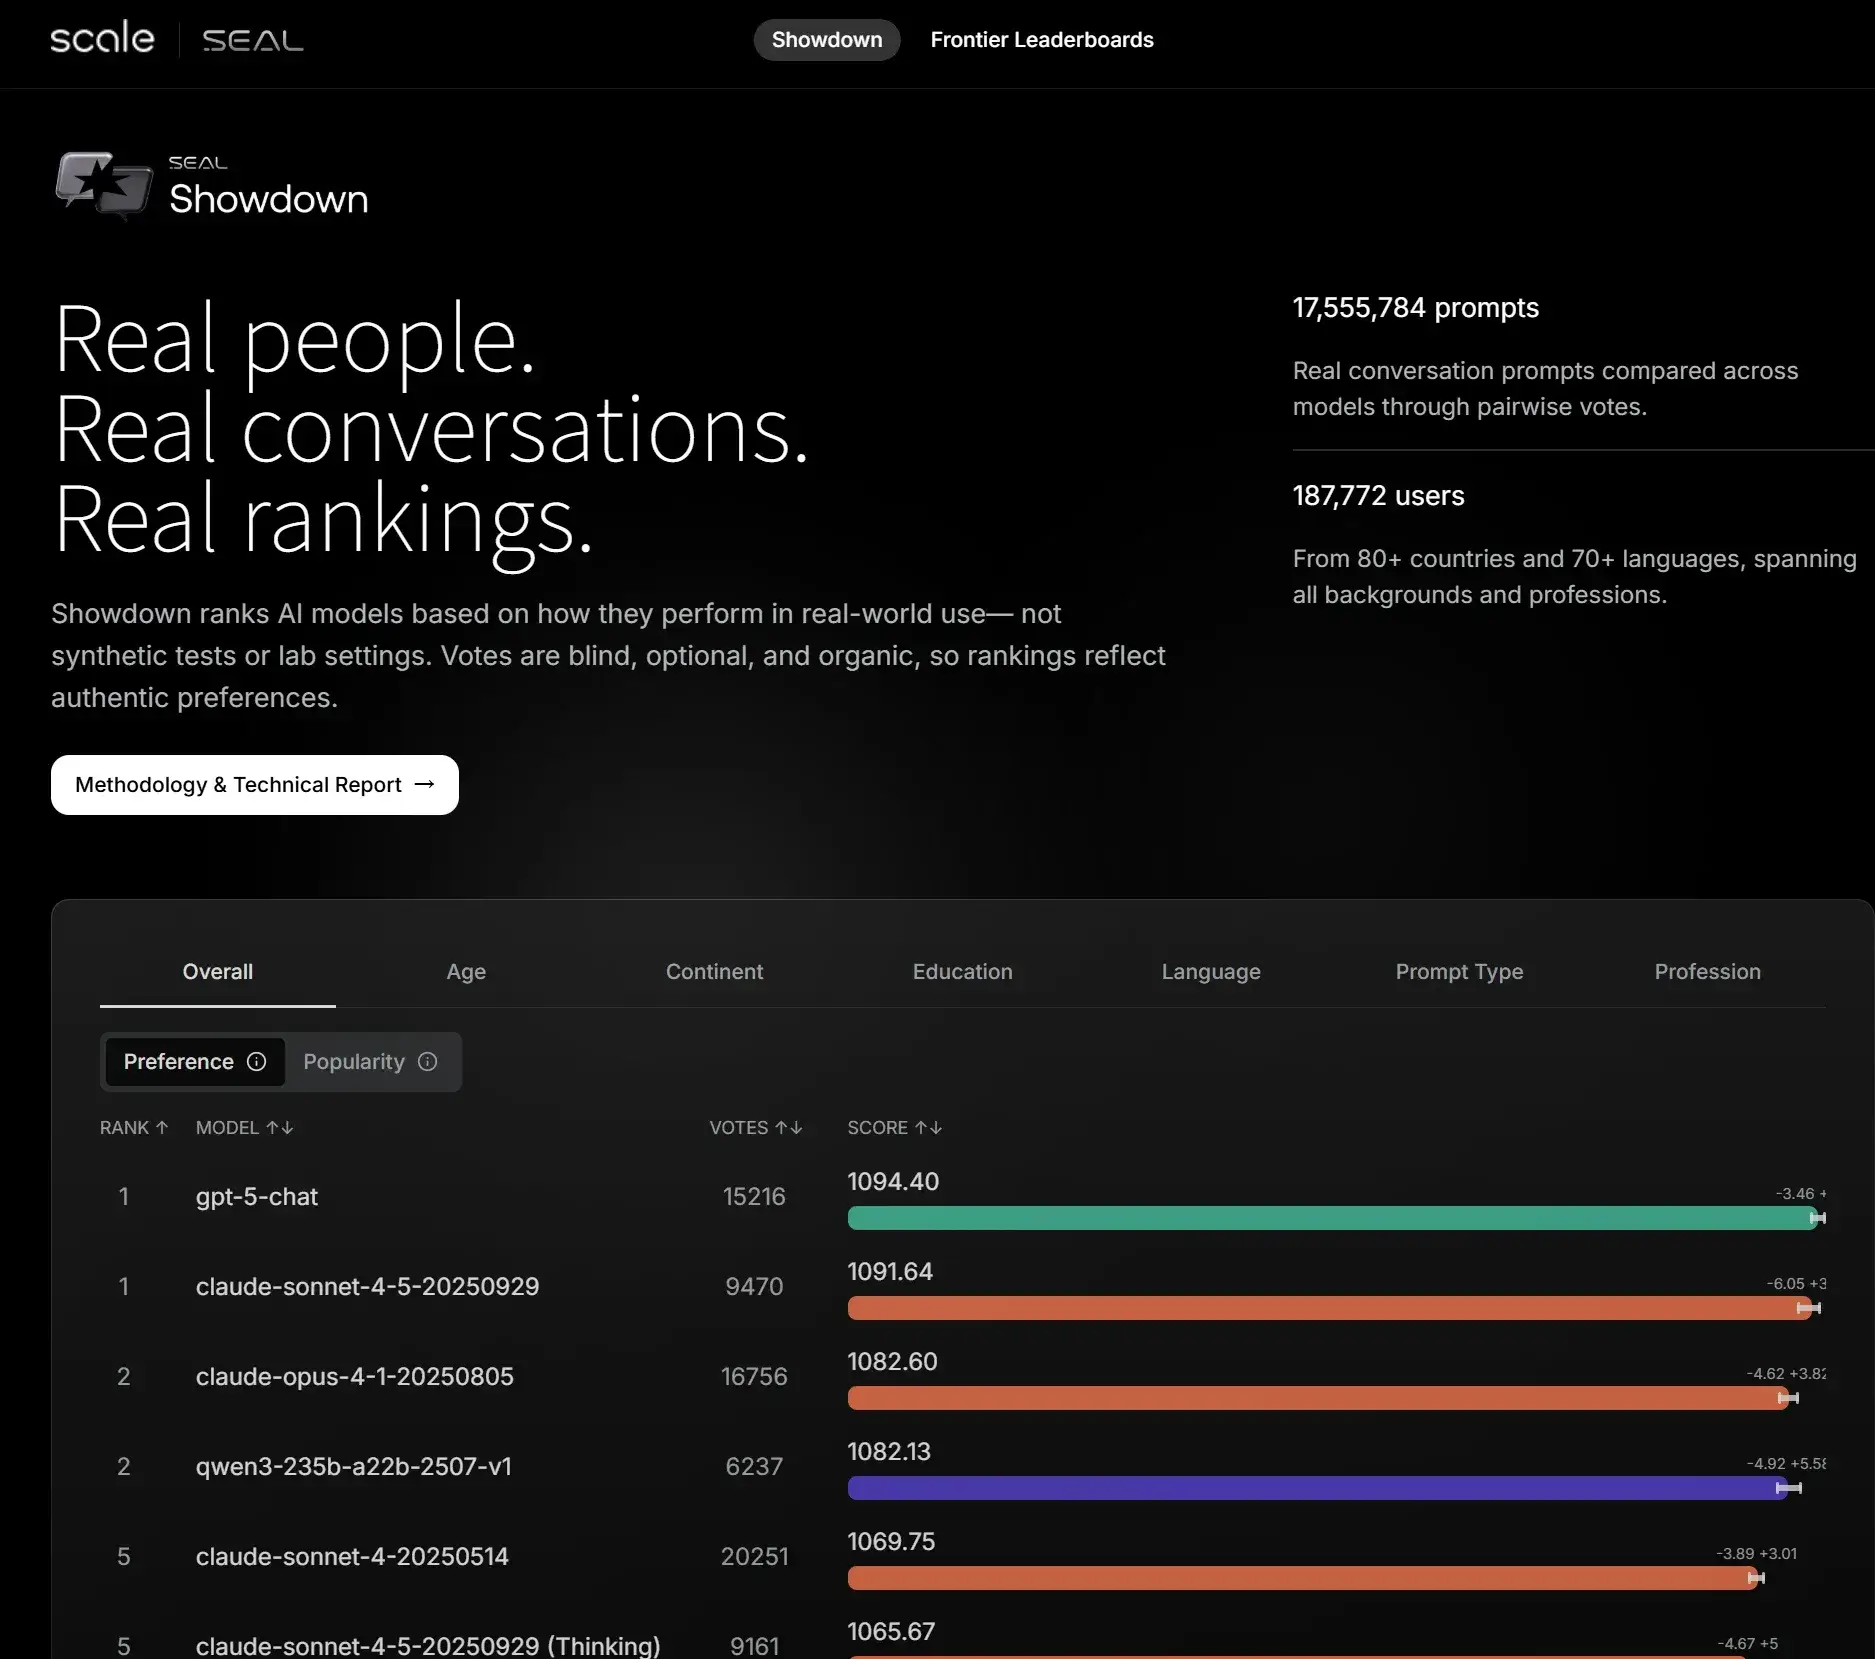Go to Frontier Leaderboards page
Screen dimensions: 1875x1659
[x=1041, y=40]
